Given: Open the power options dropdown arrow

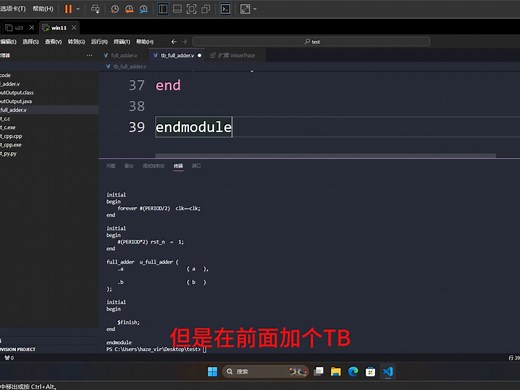Looking at the screenshot, I should pos(78,9).
